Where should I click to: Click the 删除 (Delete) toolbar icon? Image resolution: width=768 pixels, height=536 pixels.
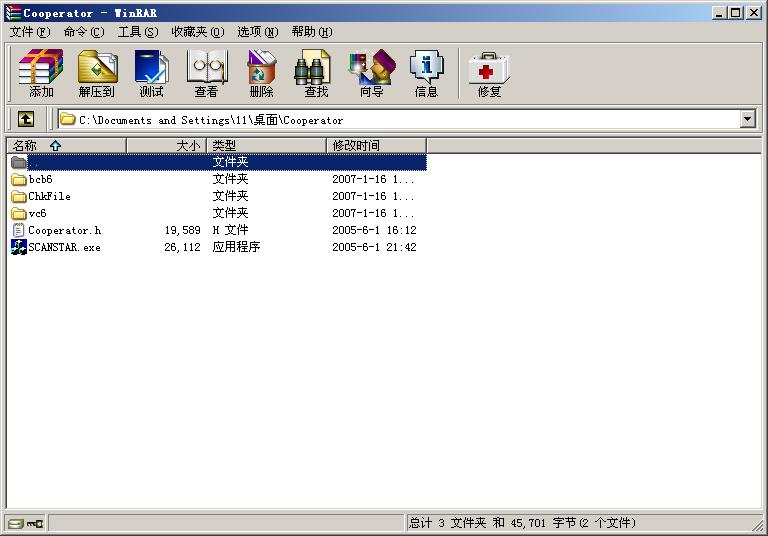tap(262, 67)
